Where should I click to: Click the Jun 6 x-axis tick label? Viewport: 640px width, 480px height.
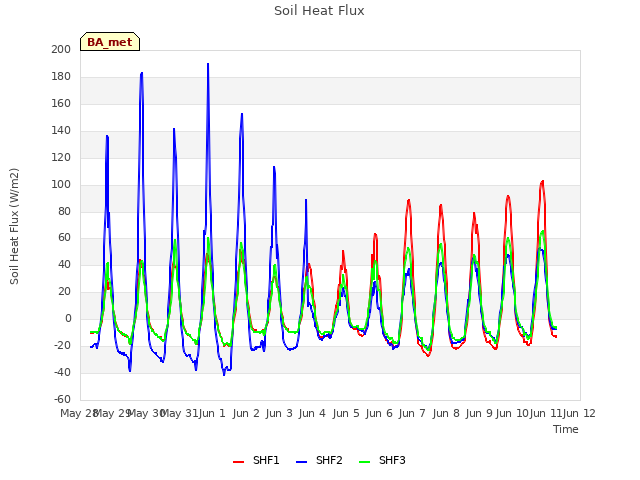[379, 413]
